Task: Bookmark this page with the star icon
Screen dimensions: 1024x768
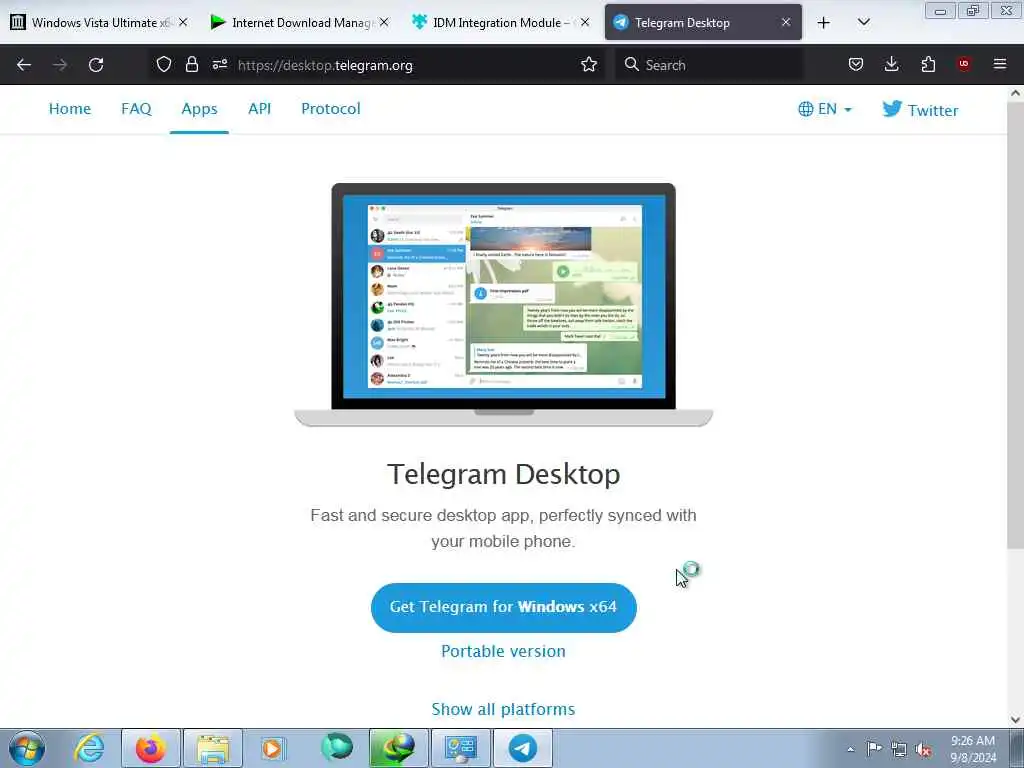Action: [x=589, y=64]
